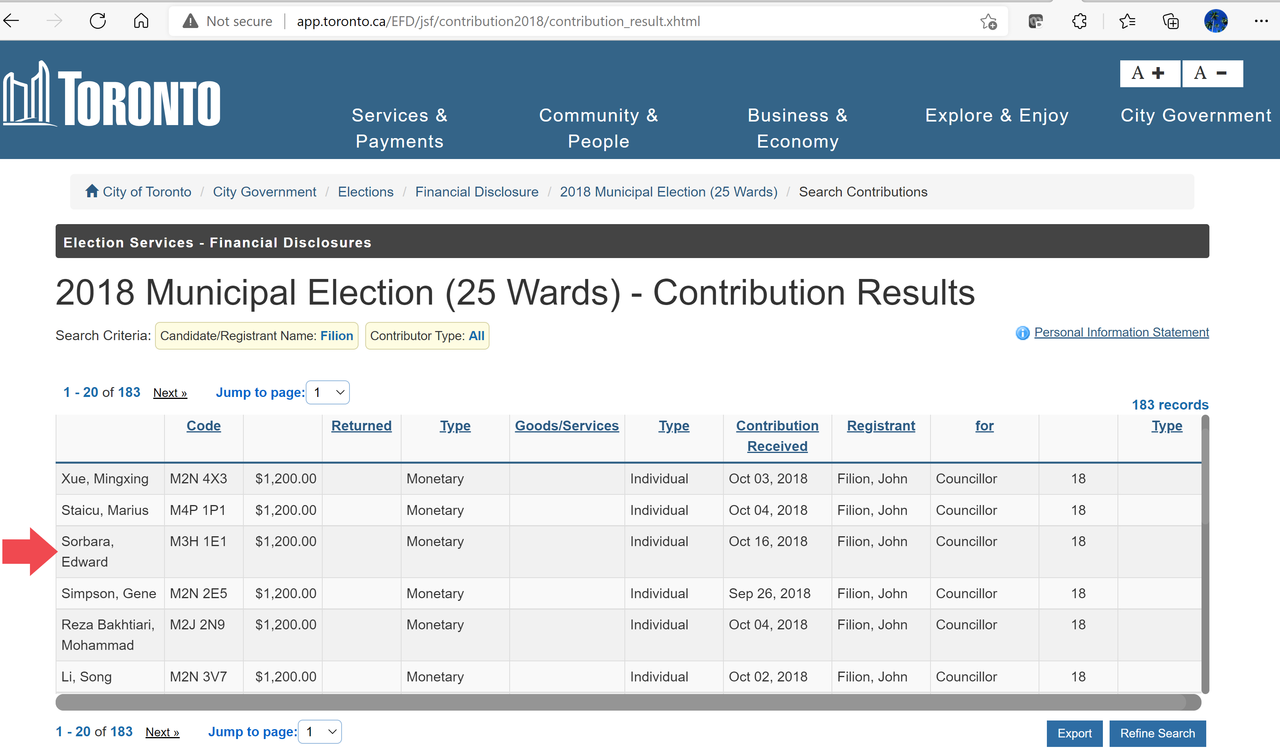Open browser Settings and more menu

(1259, 21)
